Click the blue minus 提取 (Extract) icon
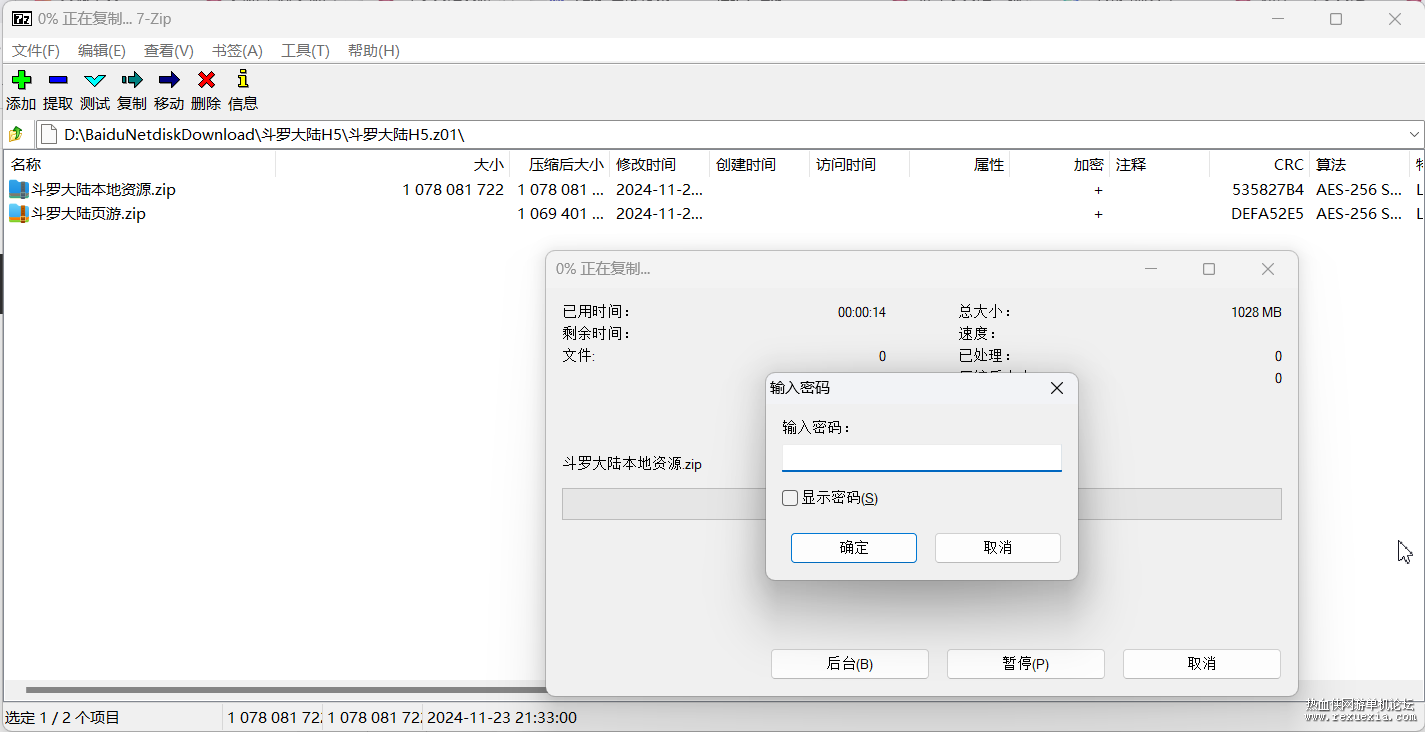Viewport: 1425px width, 732px height. coord(58,80)
